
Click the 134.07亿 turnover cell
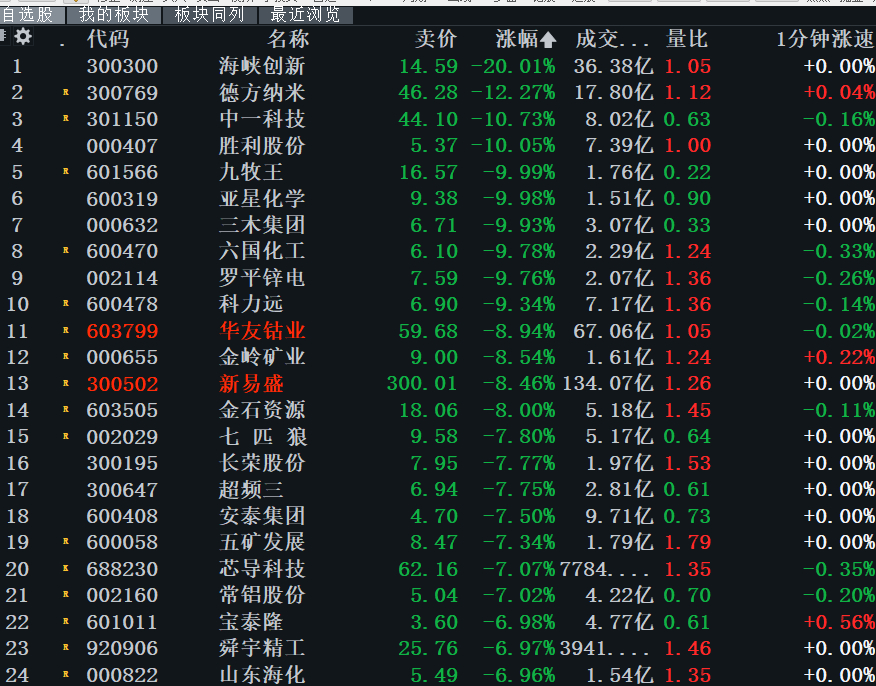point(606,383)
